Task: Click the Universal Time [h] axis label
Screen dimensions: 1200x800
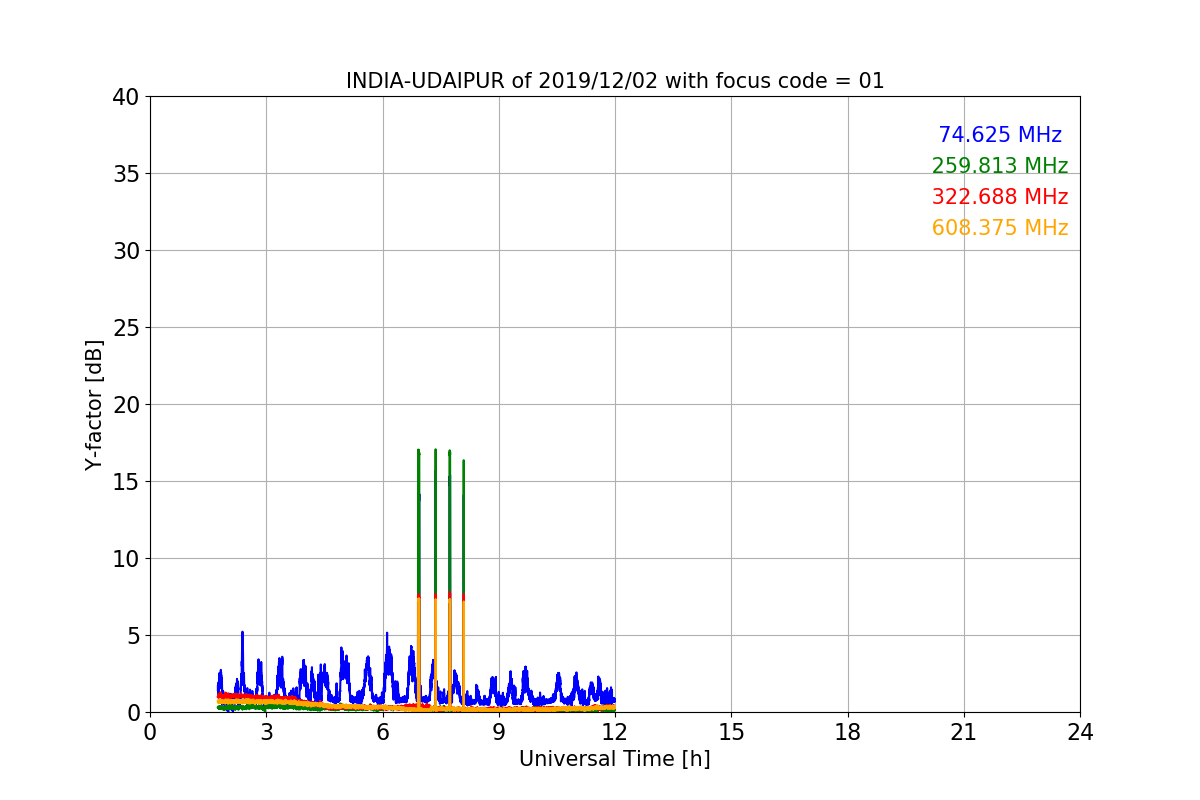Action: click(614, 759)
